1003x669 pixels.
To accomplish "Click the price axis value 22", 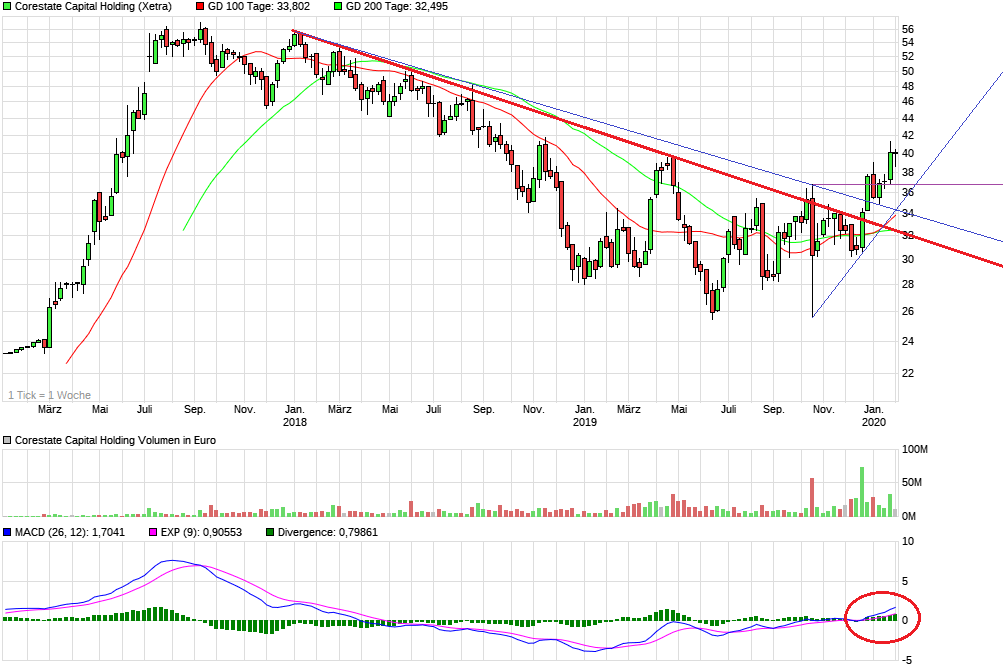I will (x=908, y=374).
